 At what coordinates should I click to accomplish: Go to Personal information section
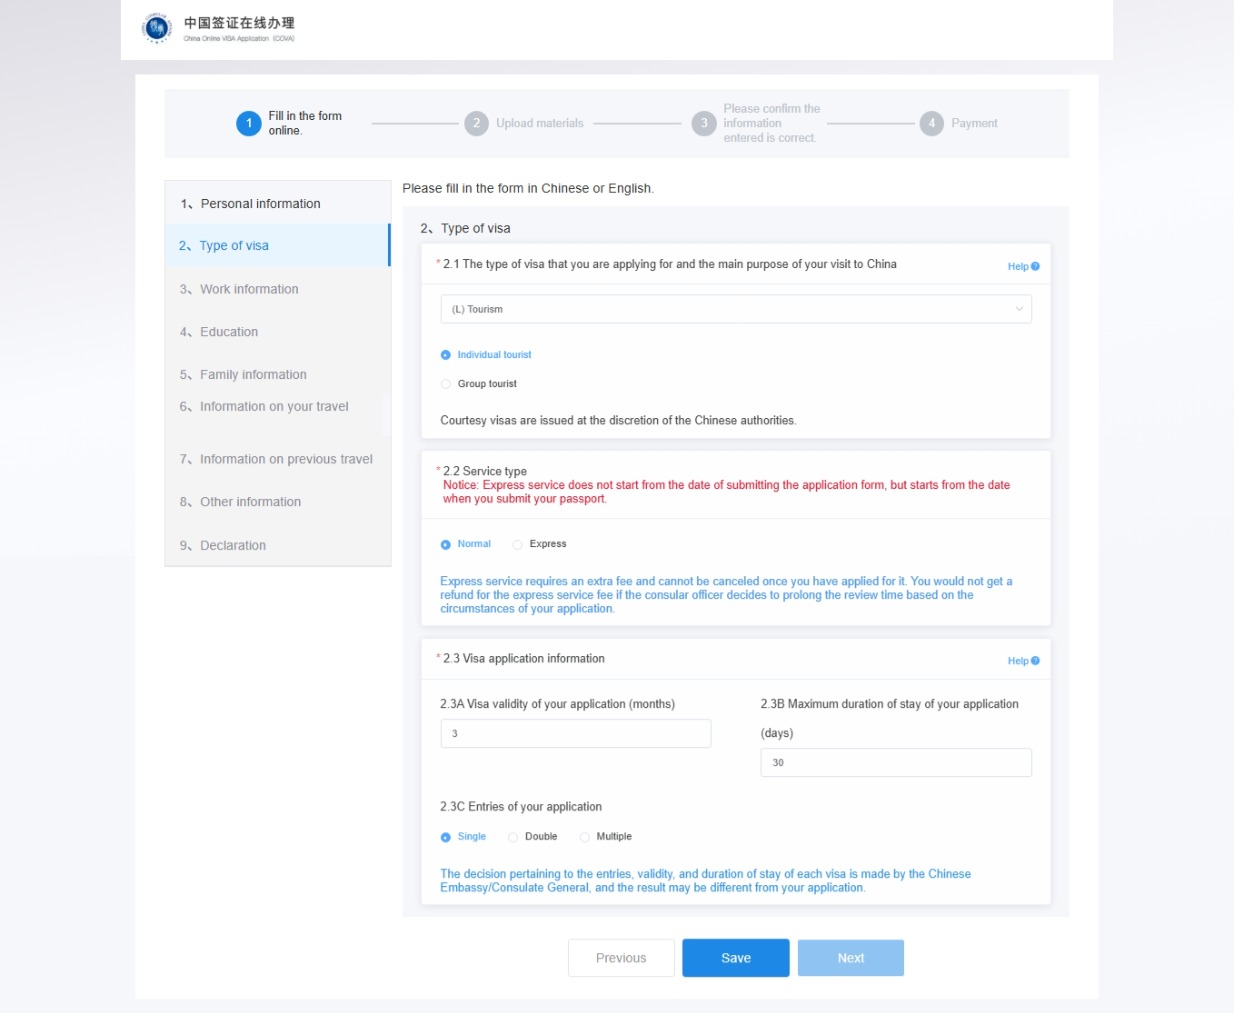click(x=260, y=204)
